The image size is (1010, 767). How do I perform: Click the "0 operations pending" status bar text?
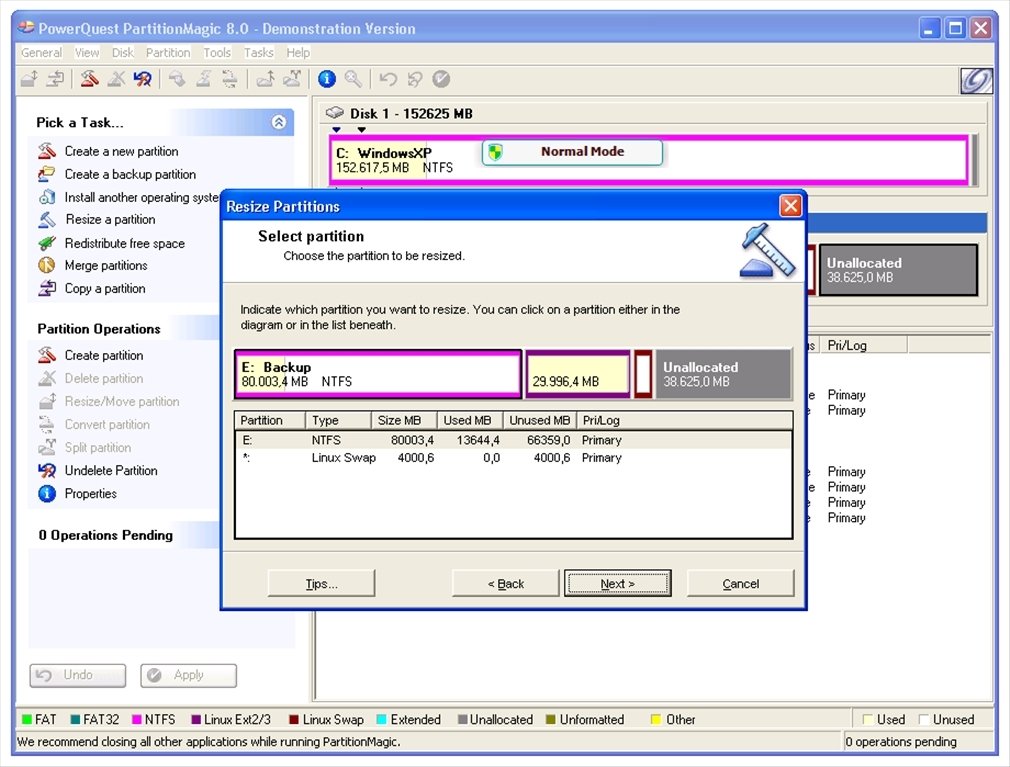pos(900,742)
